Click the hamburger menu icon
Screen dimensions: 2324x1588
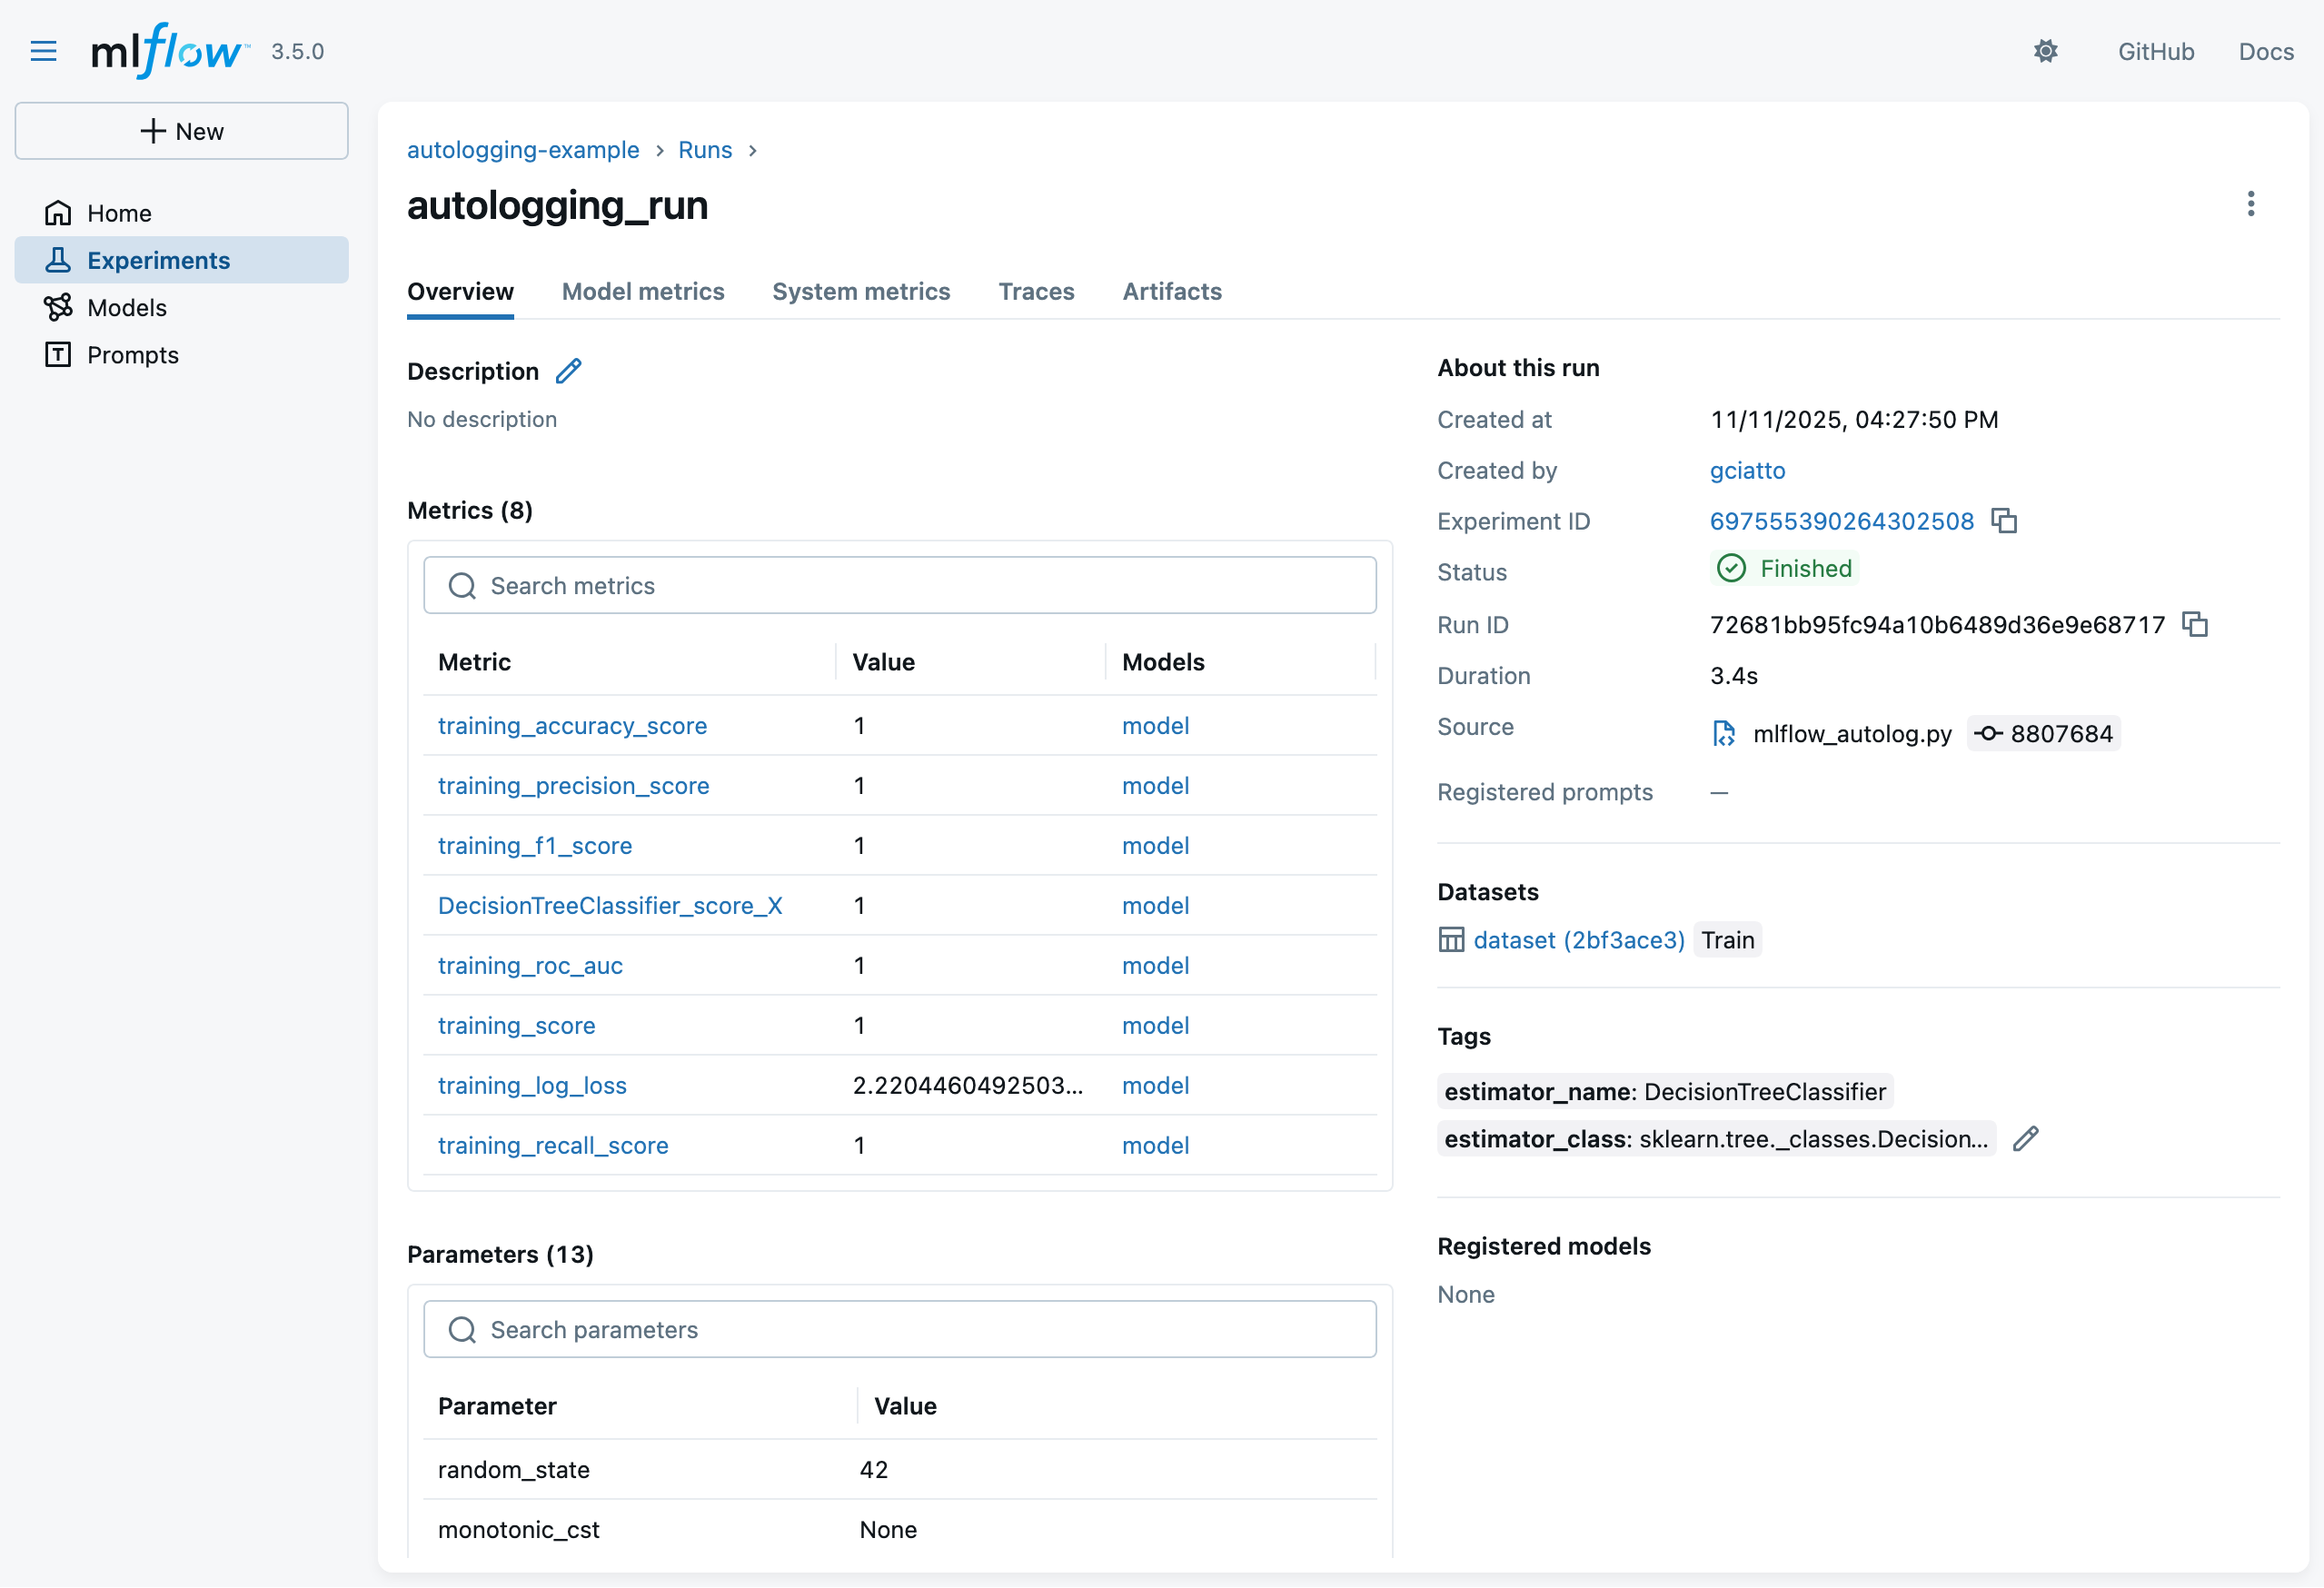pos(43,51)
